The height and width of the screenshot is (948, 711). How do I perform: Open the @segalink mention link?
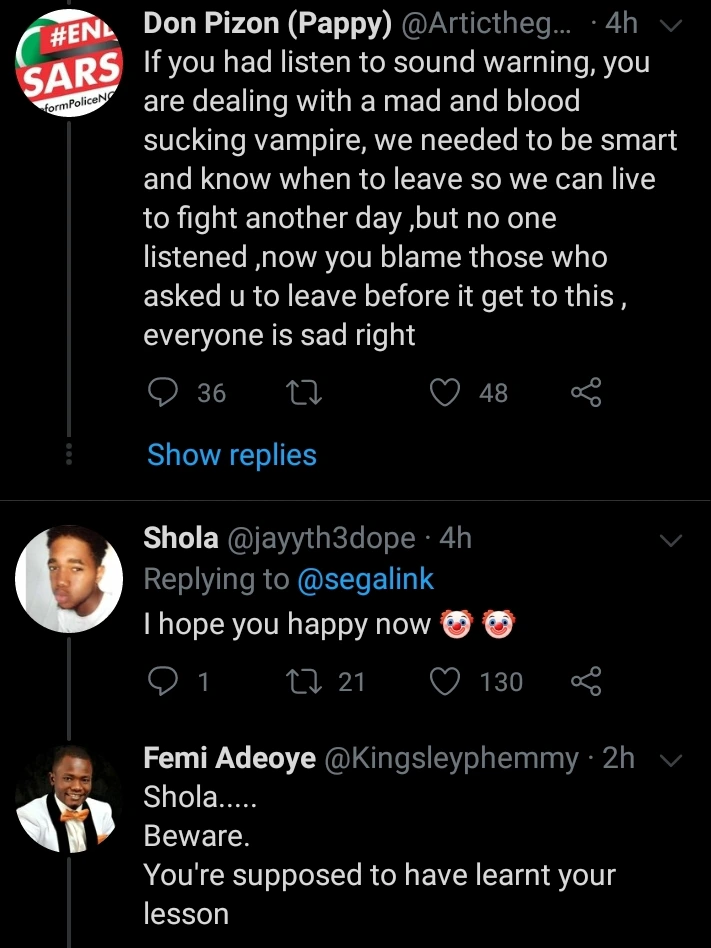pyautogui.click(x=363, y=580)
